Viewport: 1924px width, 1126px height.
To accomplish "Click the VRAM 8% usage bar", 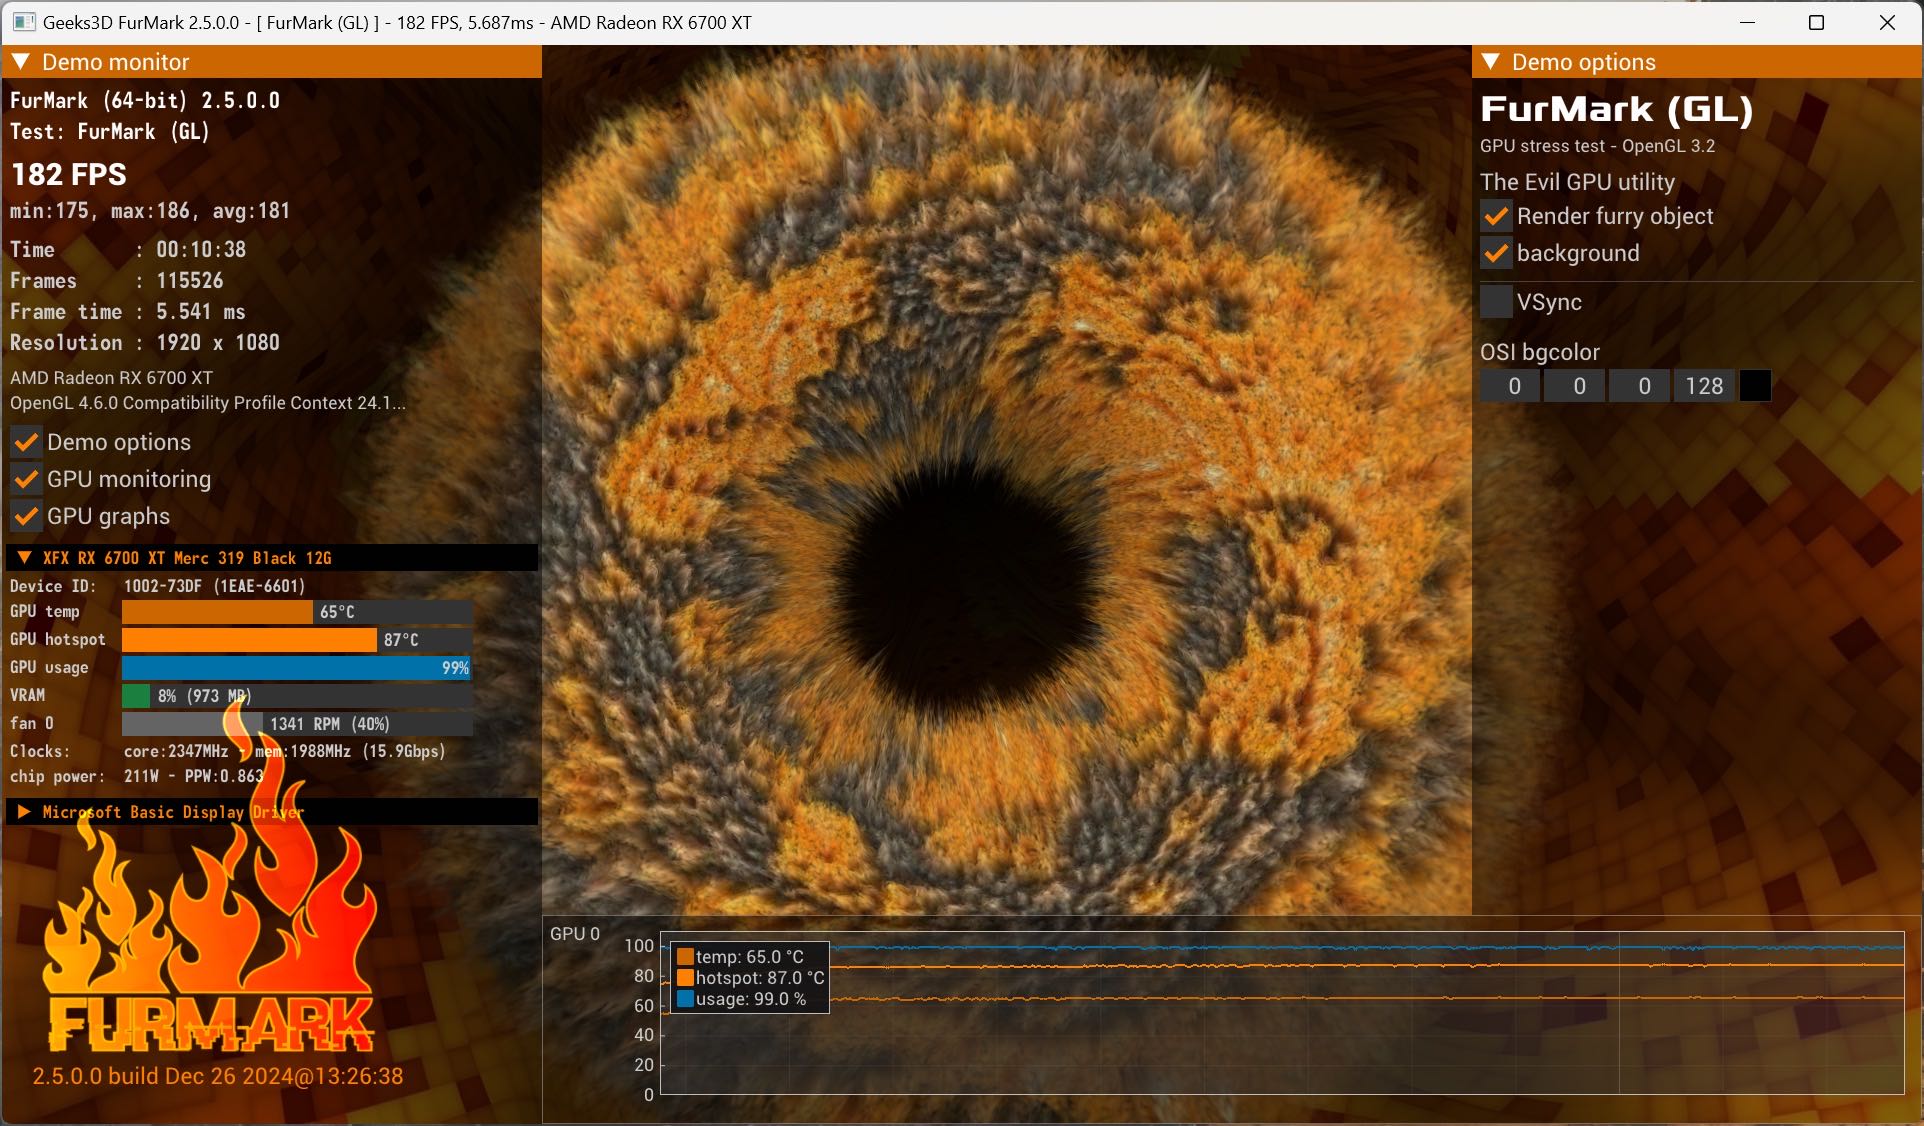I will pyautogui.click(x=297, y=696).
